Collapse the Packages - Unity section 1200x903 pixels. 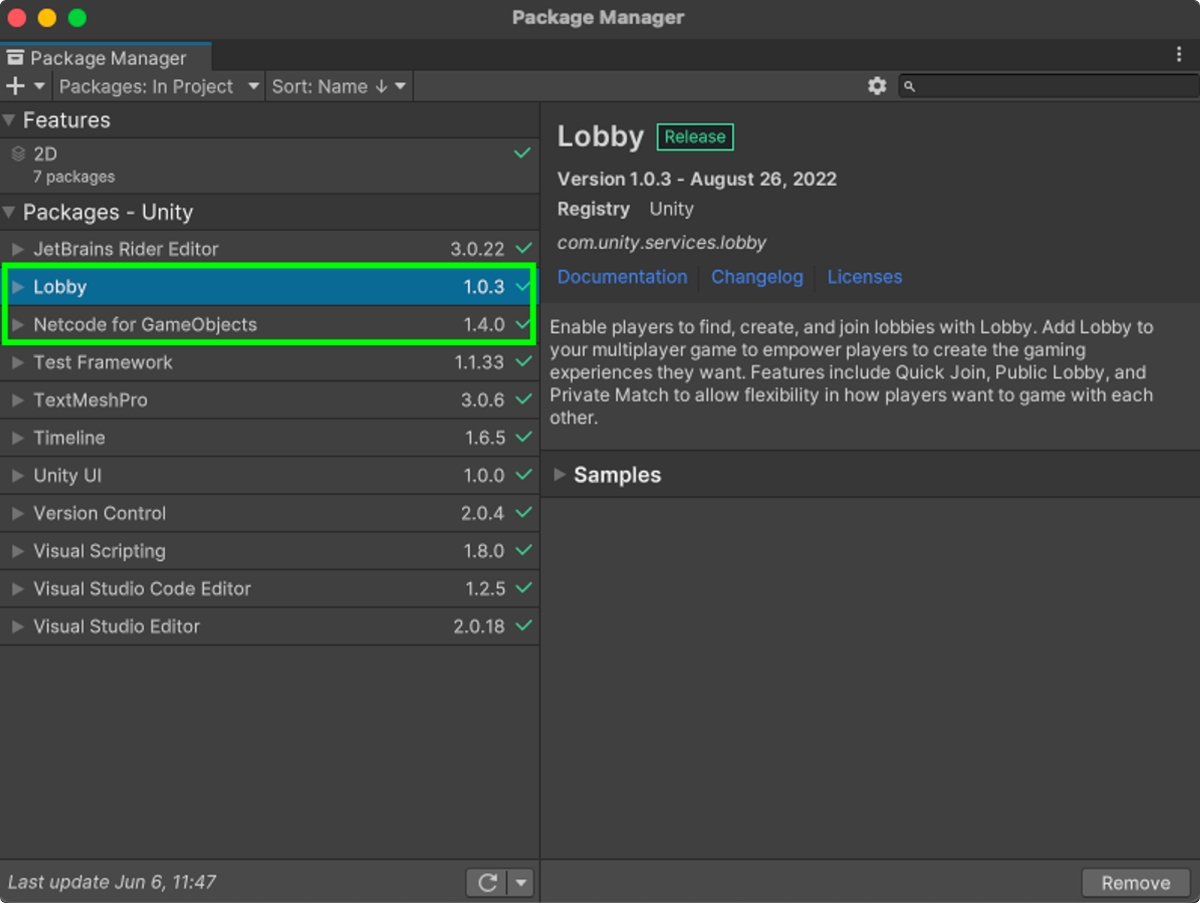click(x=9, y=212)
